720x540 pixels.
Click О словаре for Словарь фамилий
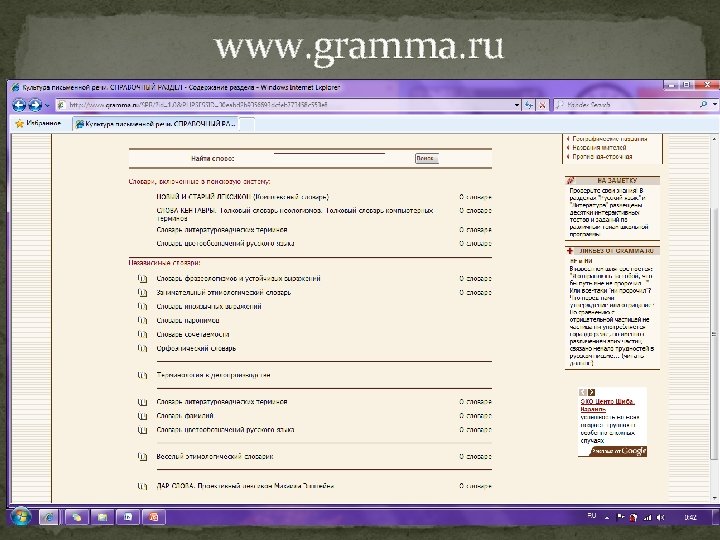click(x=475, y=416)
